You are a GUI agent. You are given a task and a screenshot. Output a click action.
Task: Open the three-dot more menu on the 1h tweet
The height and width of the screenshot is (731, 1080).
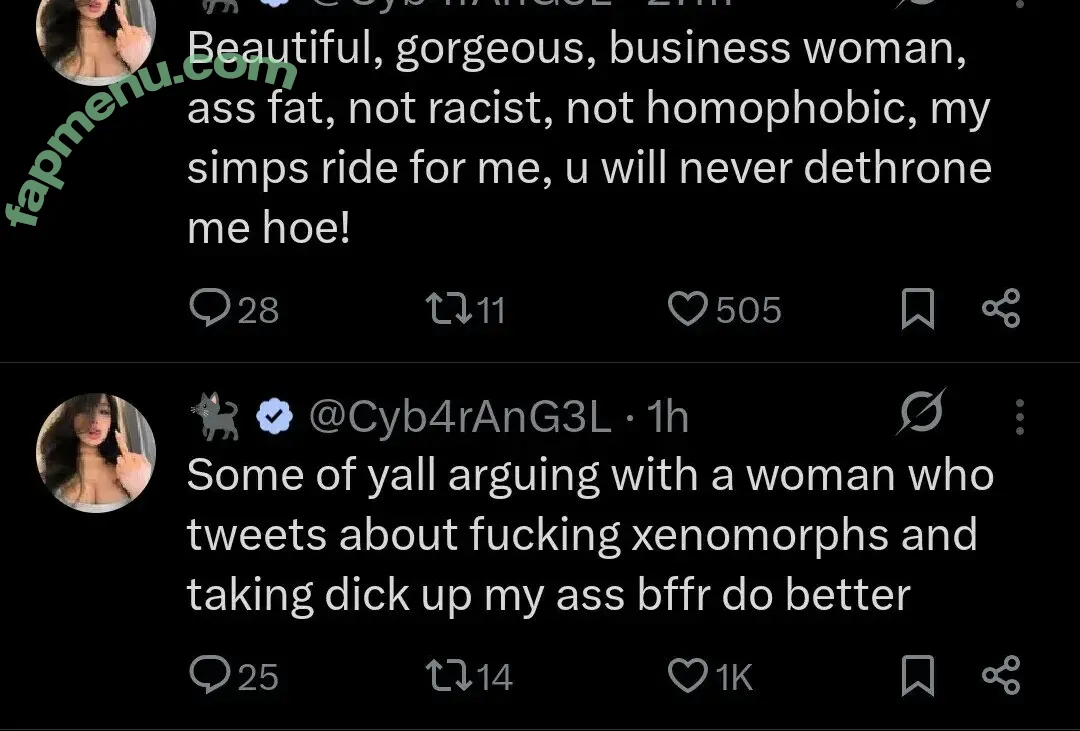point(1019,417)
